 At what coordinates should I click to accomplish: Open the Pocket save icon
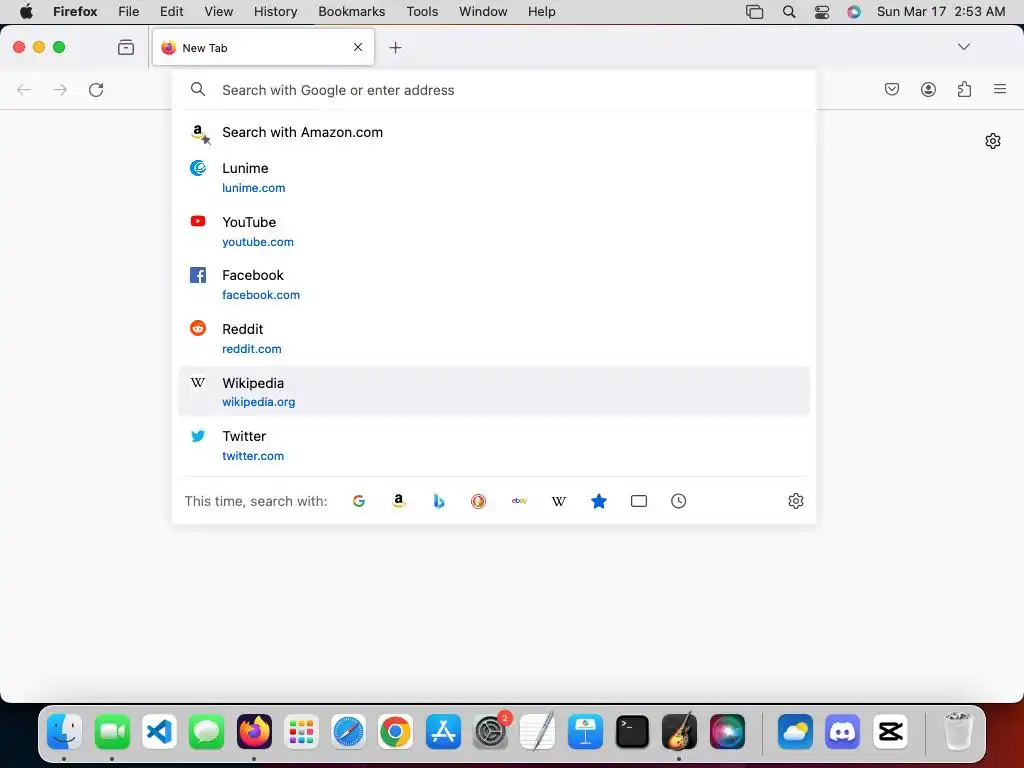click(x=891, y=89)
